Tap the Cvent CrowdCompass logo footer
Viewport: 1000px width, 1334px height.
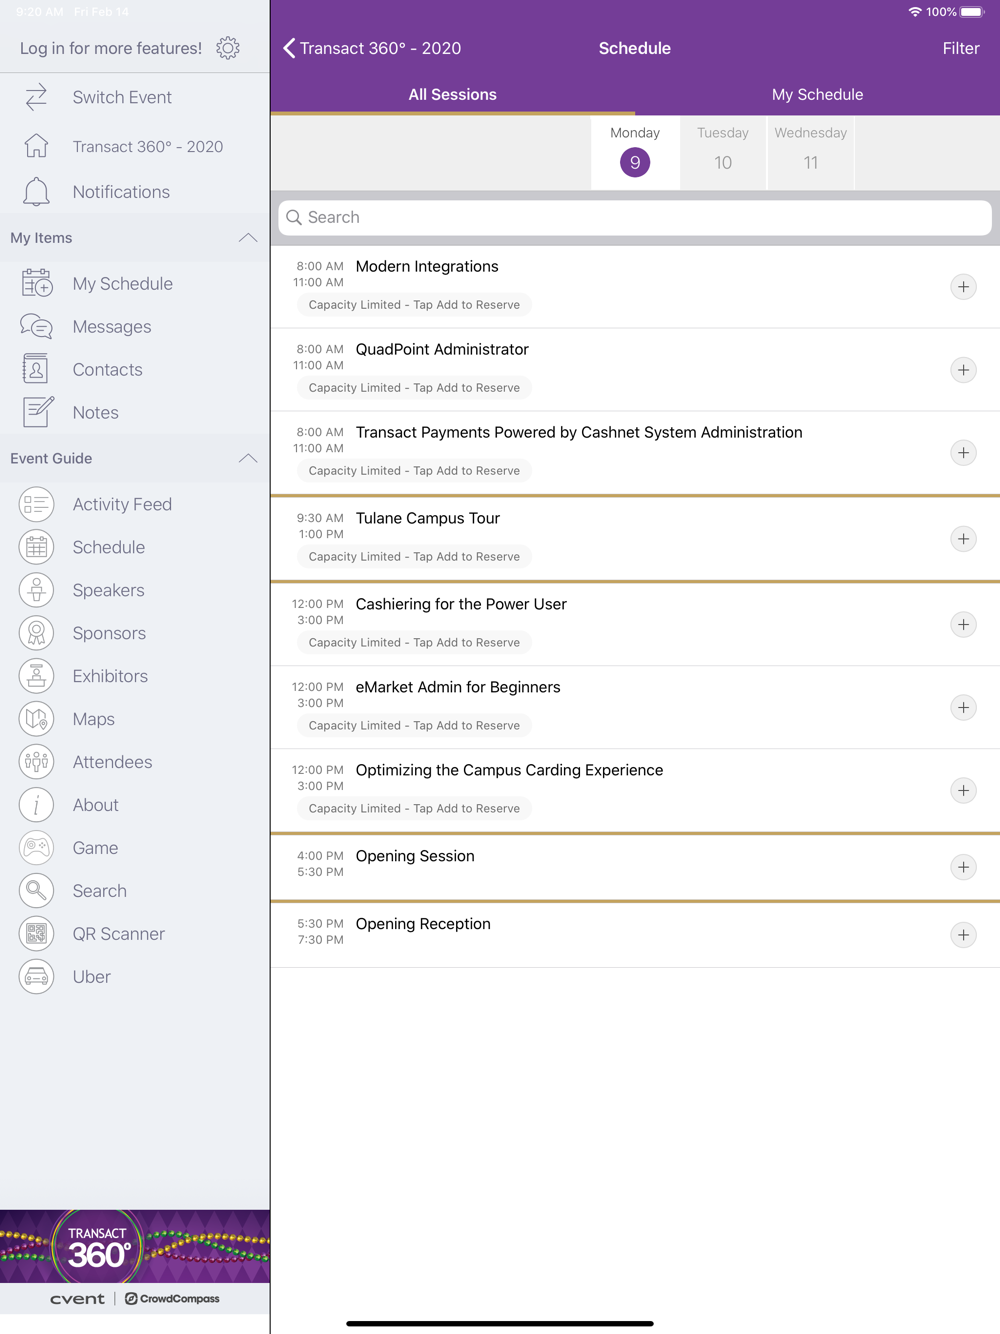pyautogui.click(x=135, y=1299)
